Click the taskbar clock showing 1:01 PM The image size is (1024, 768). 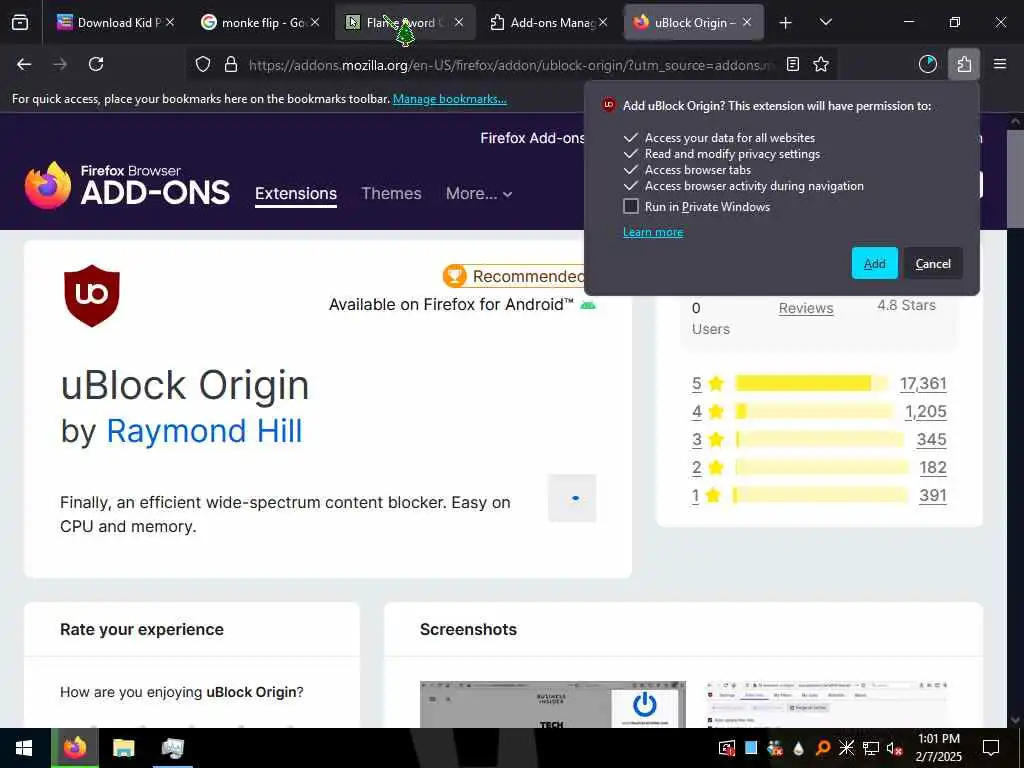click(938, 748)
